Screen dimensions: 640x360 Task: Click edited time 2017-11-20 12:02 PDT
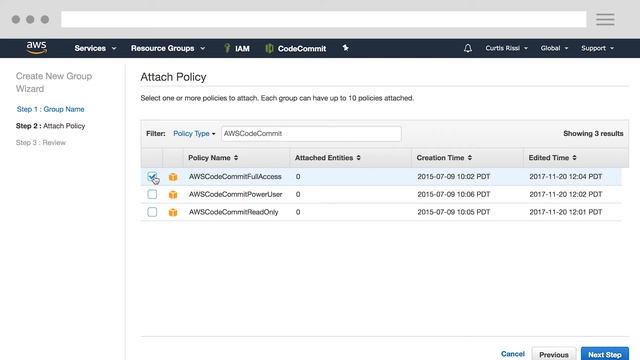(566, 194)
